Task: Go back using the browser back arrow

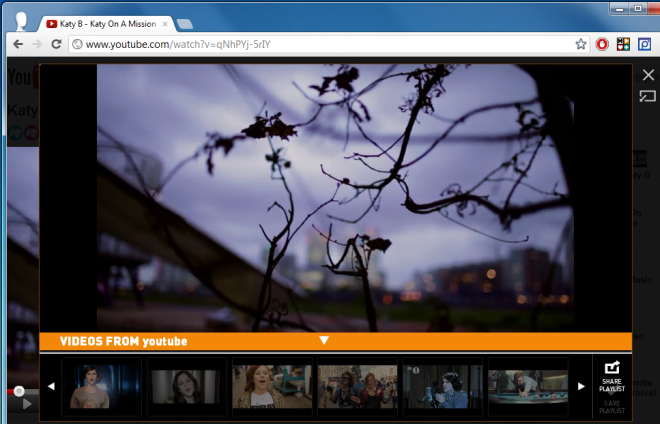Action: pyautogui.click(x=18, y=44)
